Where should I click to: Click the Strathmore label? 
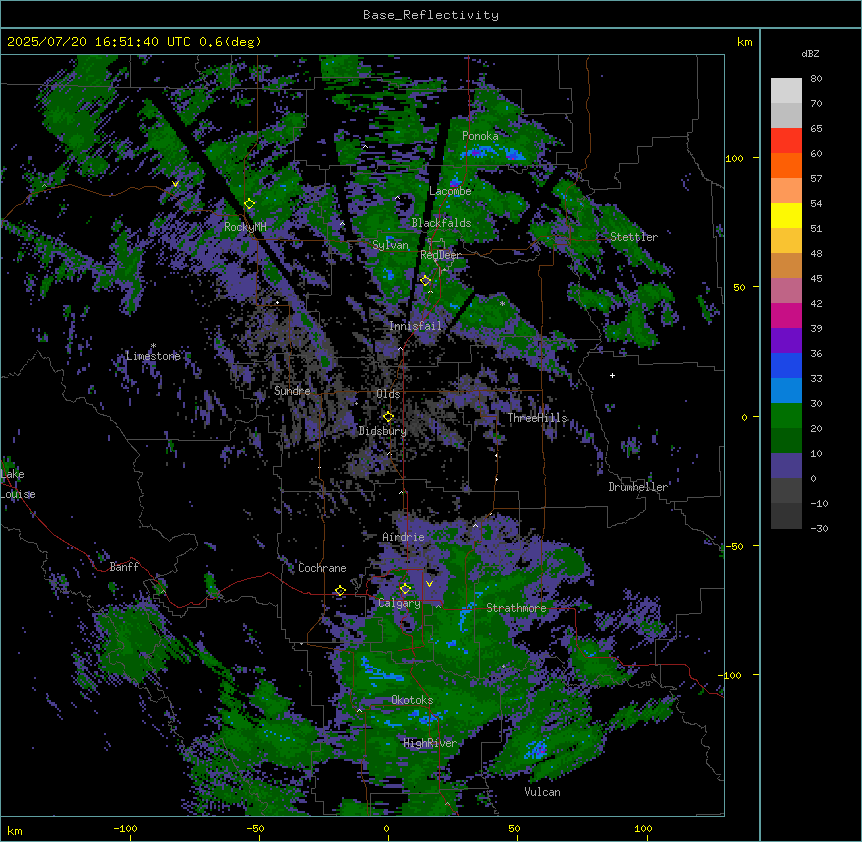[516, 608]
